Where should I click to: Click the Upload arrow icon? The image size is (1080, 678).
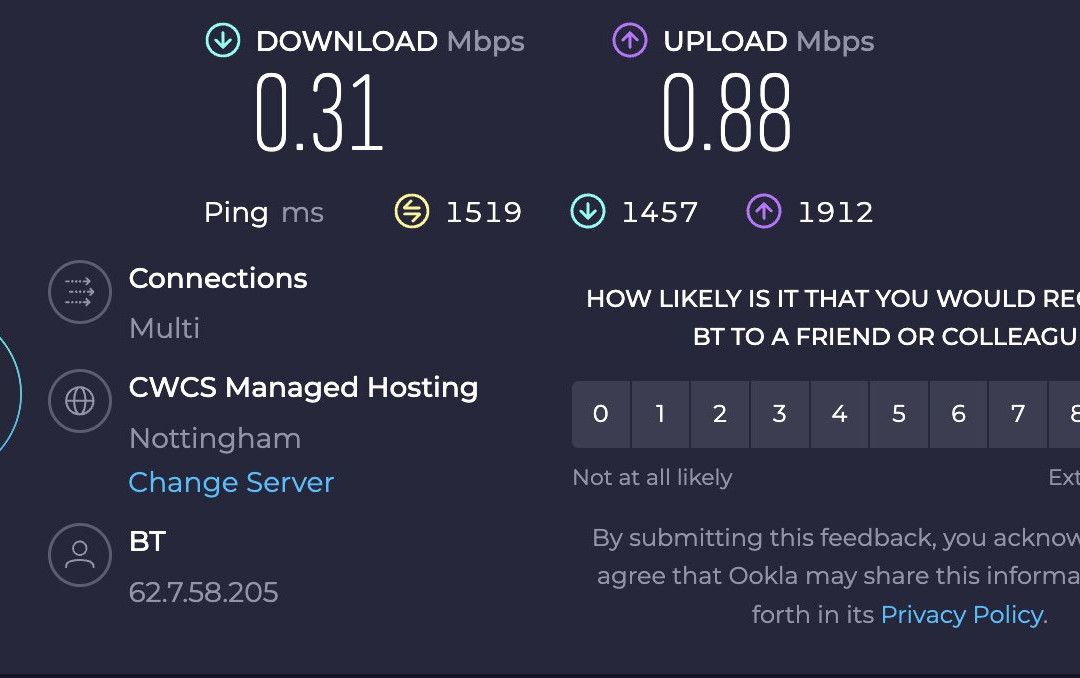[628, 41]
